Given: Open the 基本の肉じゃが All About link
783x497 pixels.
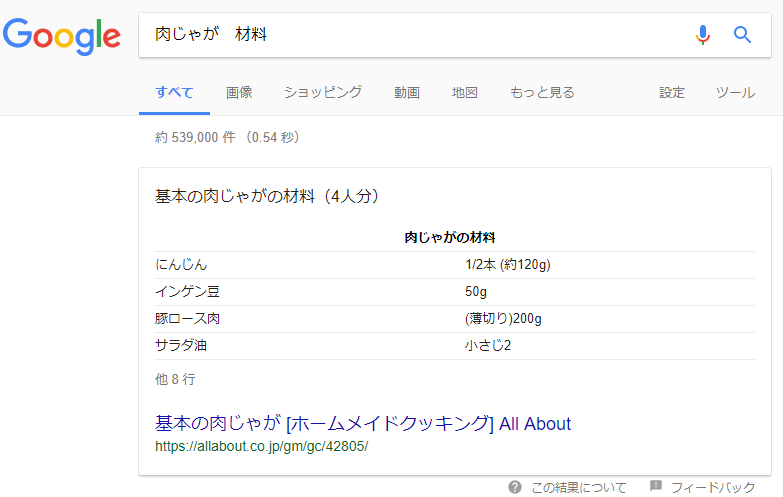Looking at the screenshot, I should (x=363, y=424).
